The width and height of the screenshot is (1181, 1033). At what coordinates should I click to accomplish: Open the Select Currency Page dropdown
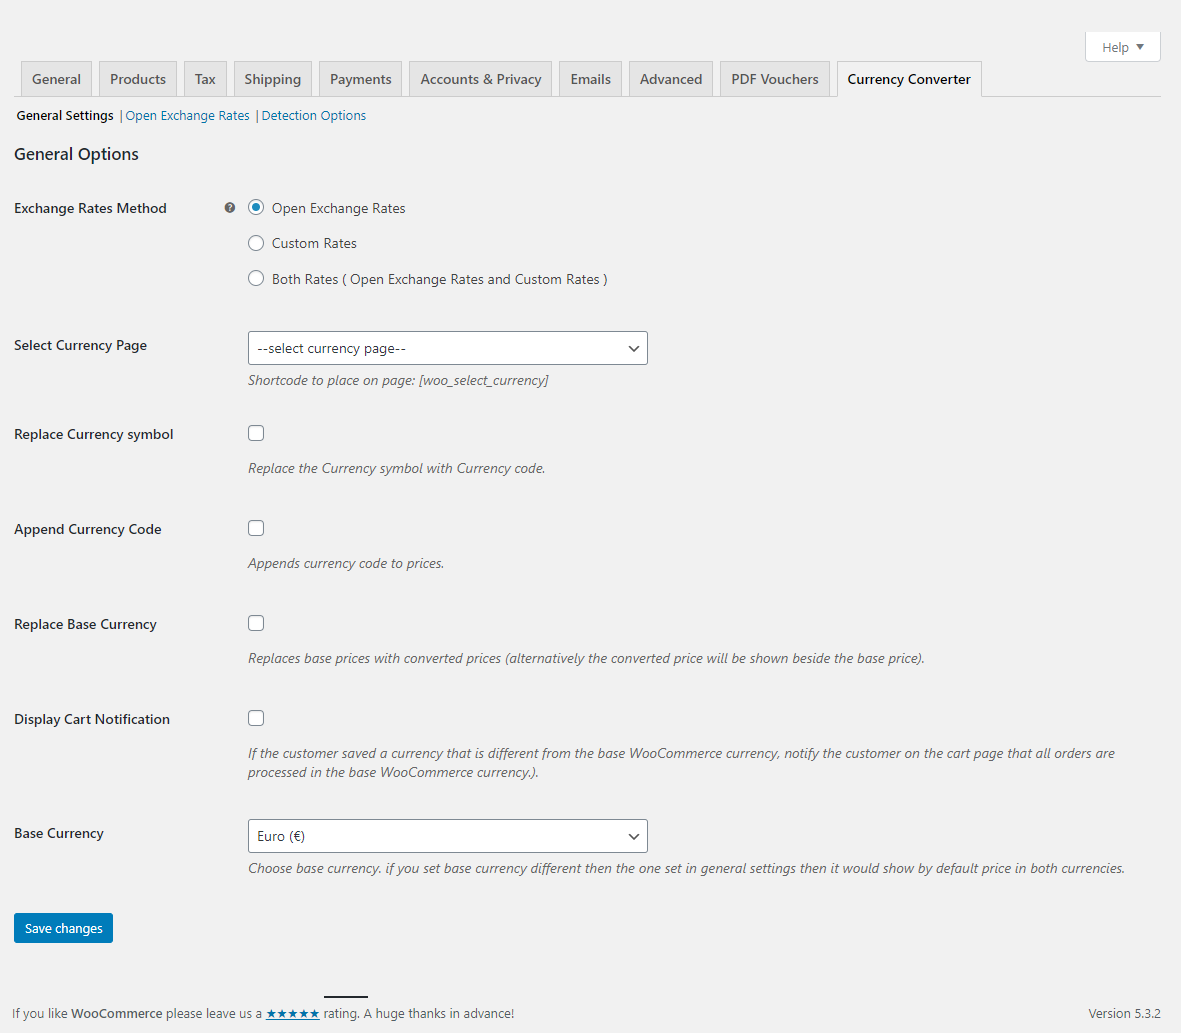(x=447, y=348)
